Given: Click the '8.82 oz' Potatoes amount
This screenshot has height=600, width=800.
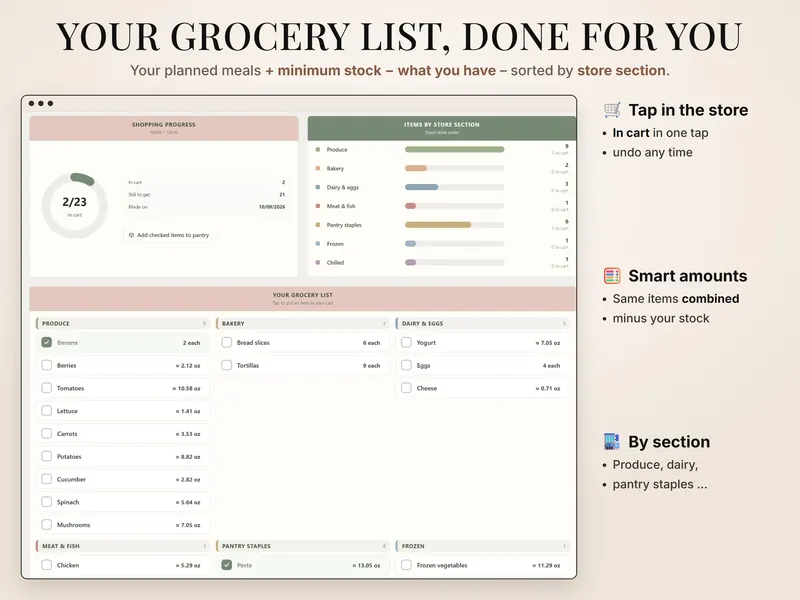Looking at the screenshot, I should point(188,457).
